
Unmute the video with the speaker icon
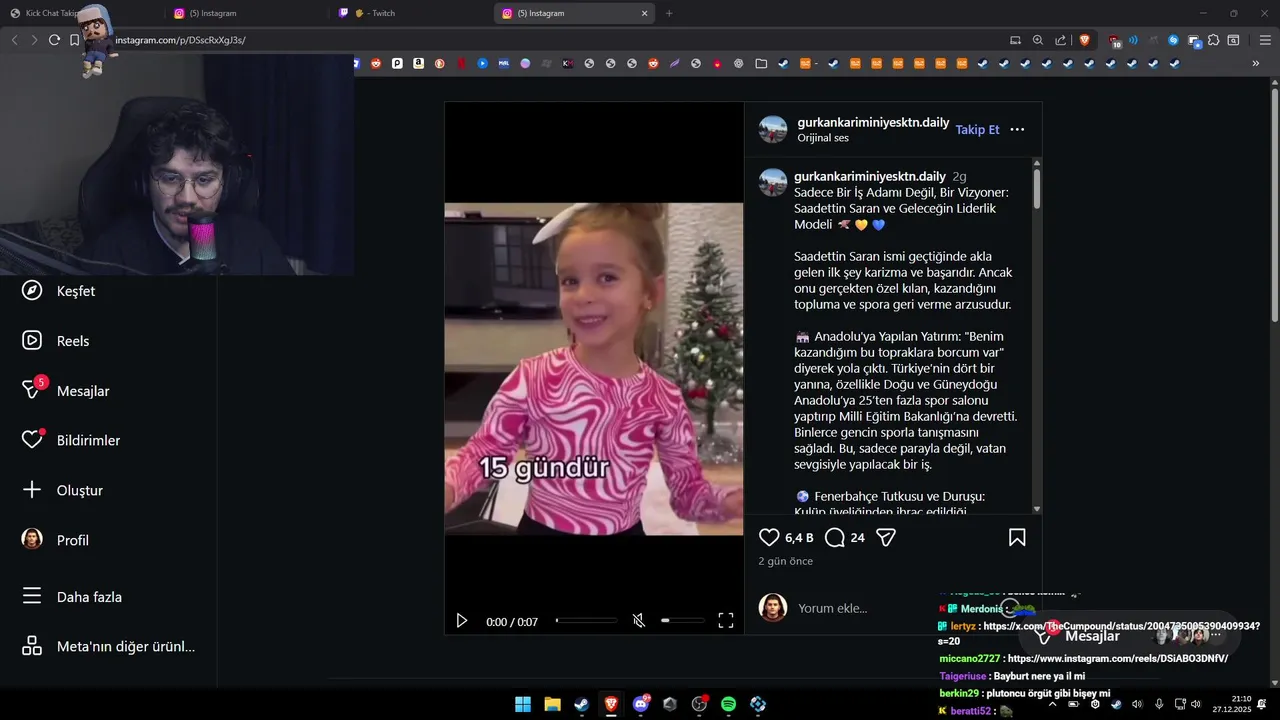click(639, 621)
